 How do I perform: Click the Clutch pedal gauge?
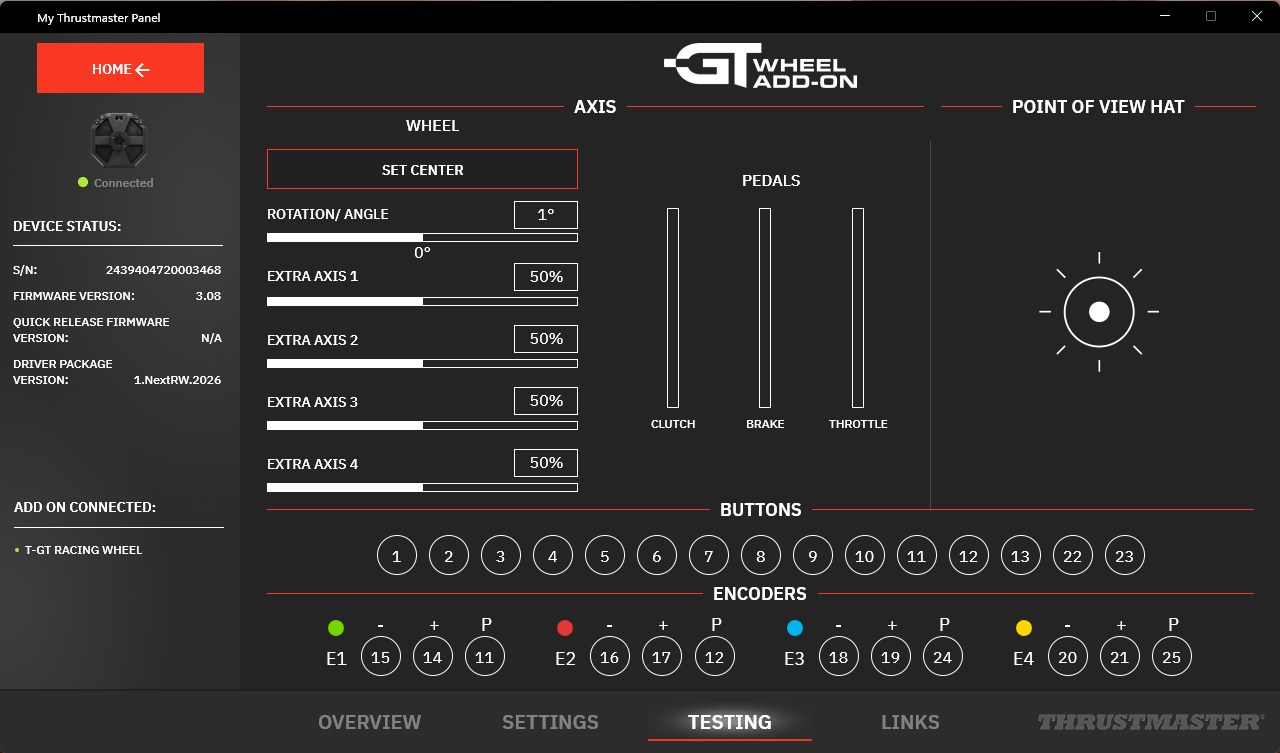pyautogui.click(x=673, y=308)
